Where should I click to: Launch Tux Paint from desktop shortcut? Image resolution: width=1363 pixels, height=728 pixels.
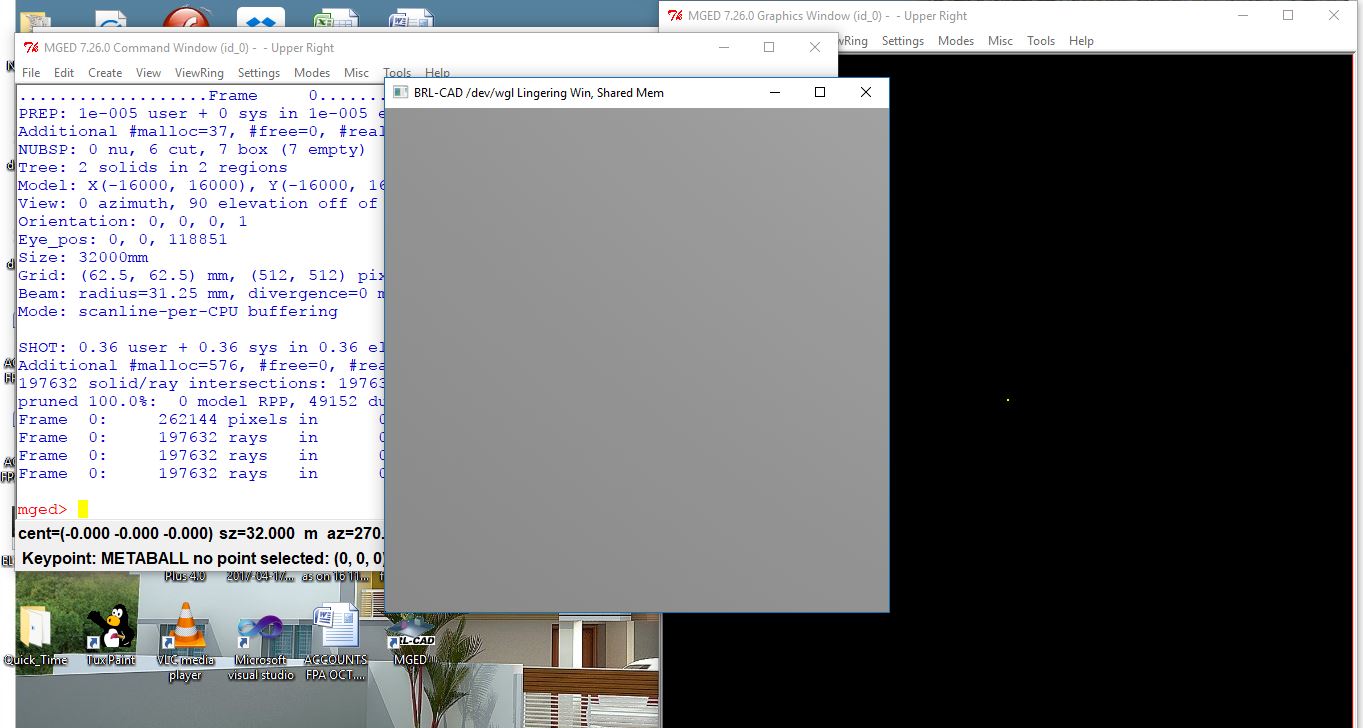110,637
